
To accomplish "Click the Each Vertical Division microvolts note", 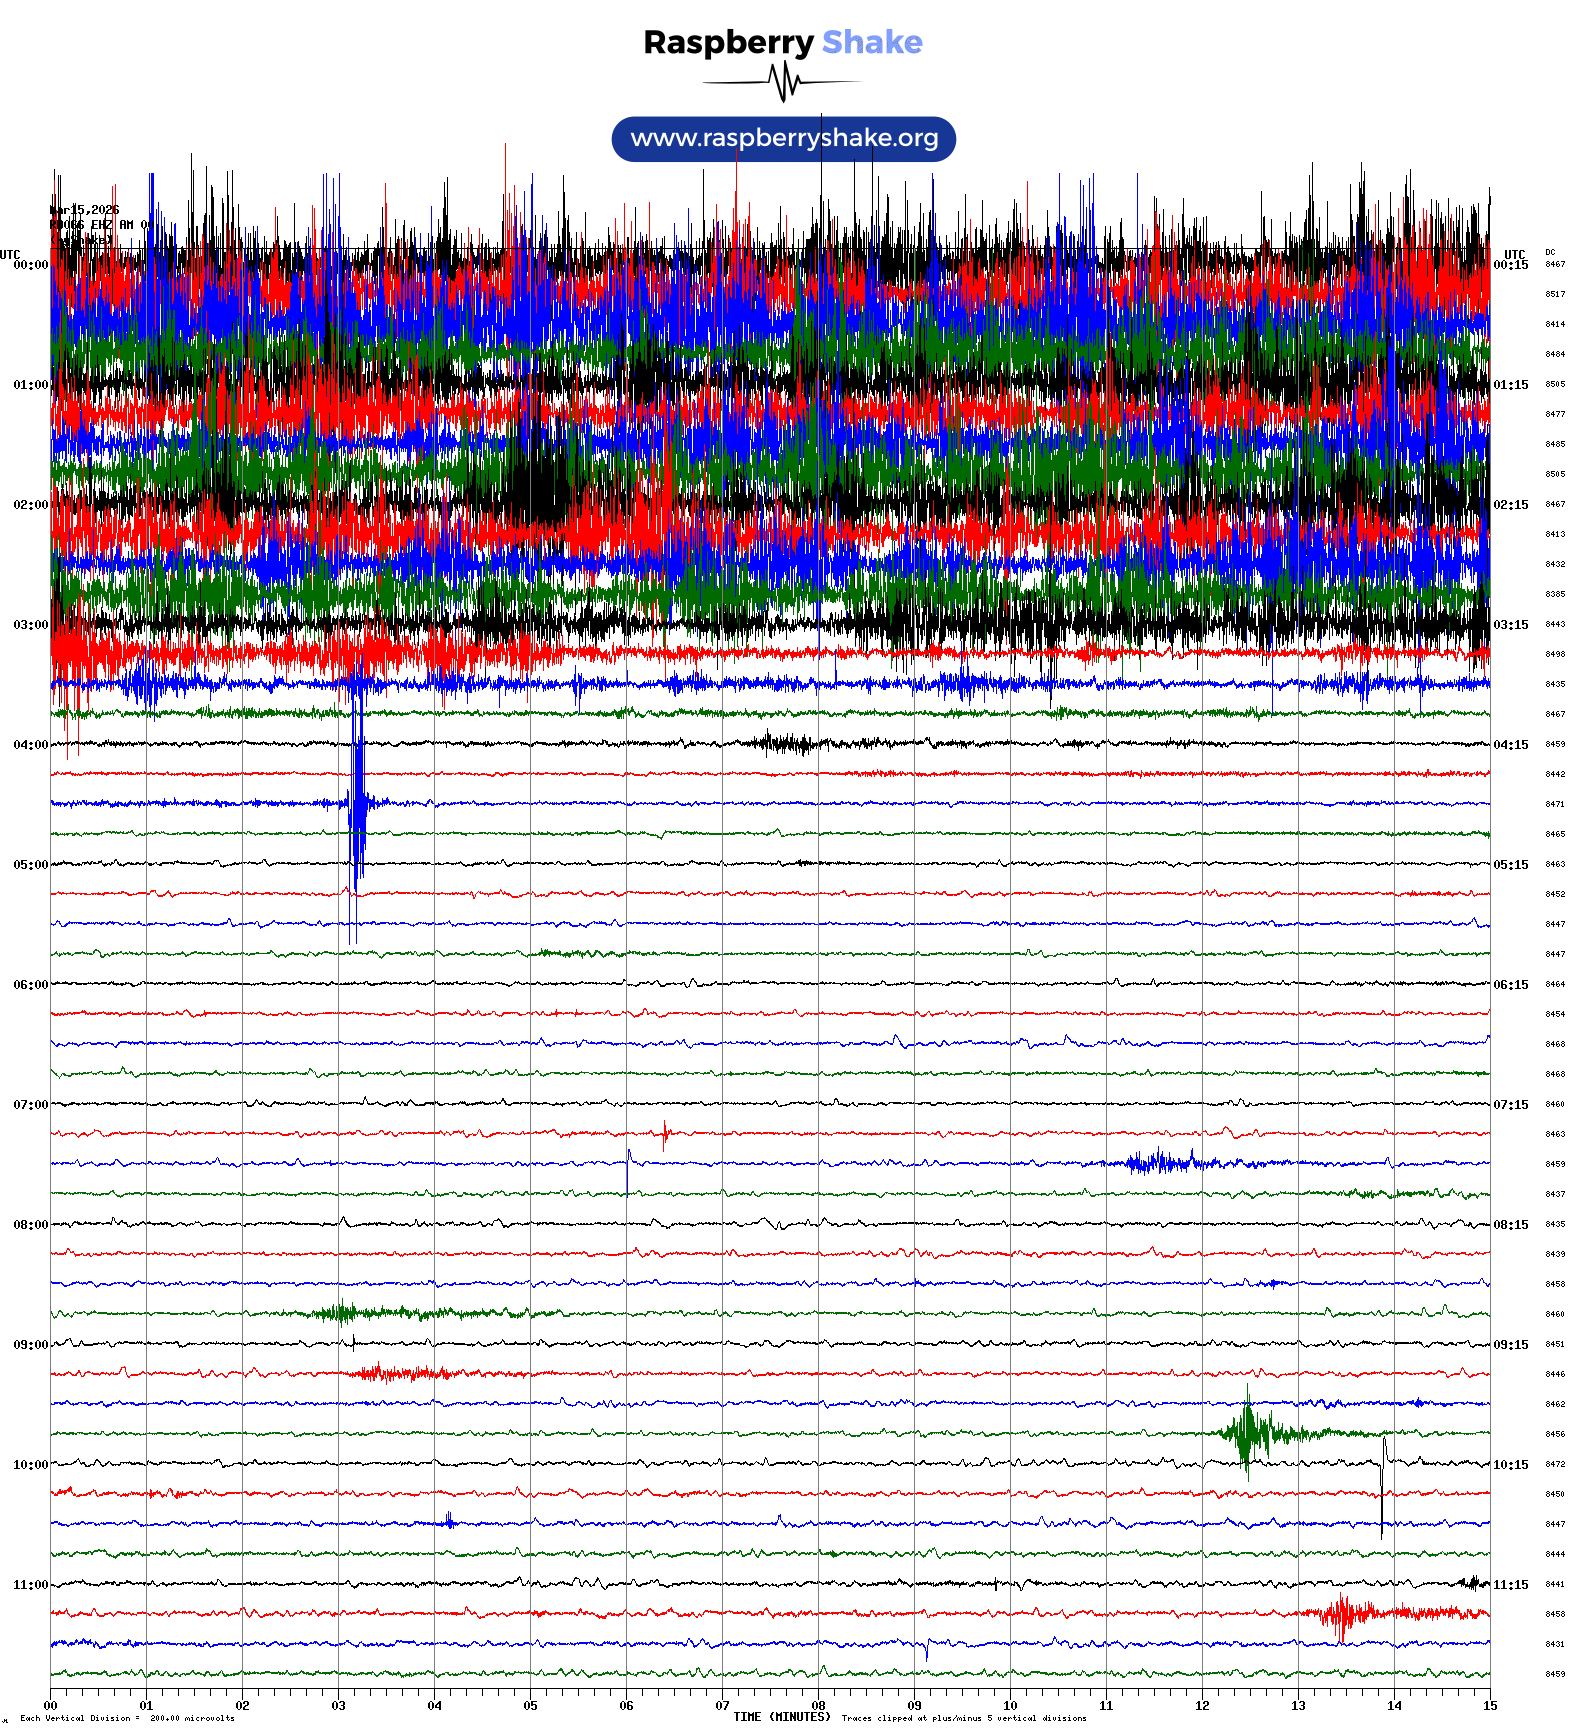I will click(x=127, y=1718).
